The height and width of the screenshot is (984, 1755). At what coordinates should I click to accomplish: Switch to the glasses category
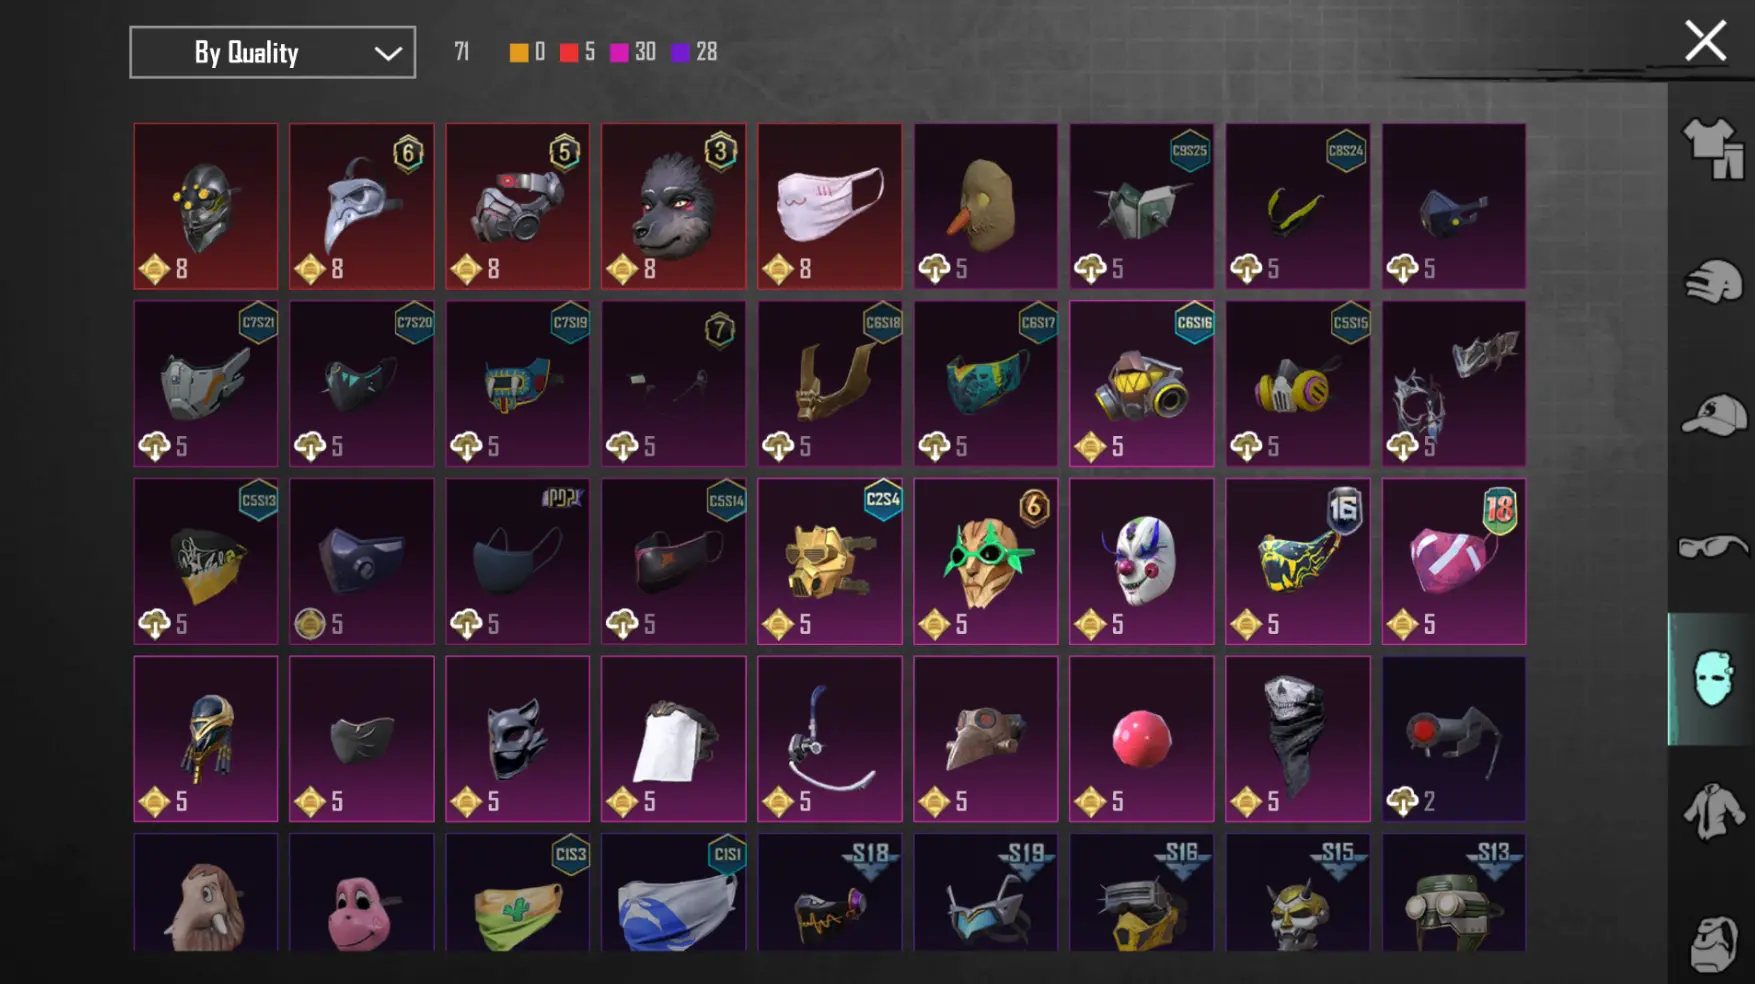[1712, 546]
